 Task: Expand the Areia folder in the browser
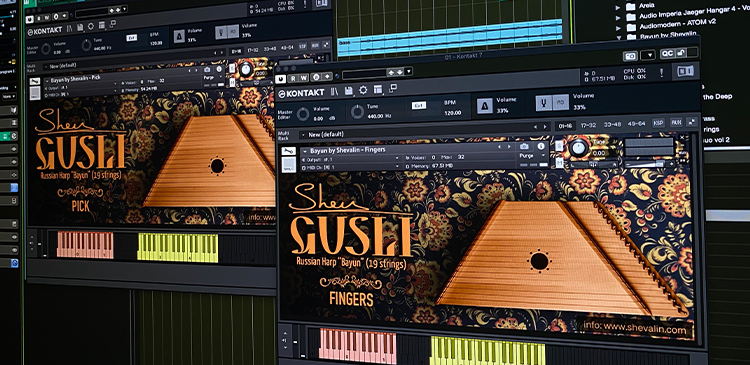click(x=618, y=7)
